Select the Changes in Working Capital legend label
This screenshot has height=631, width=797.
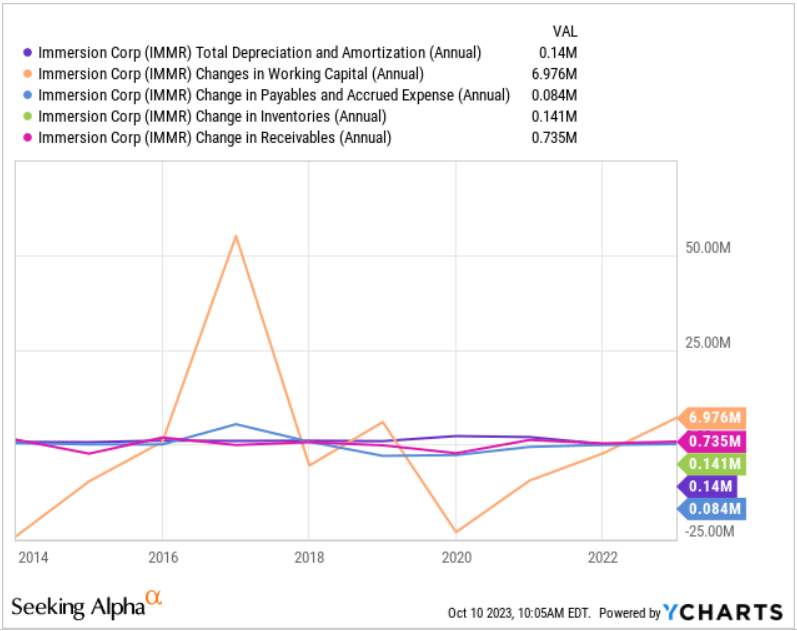pos(231,74)
